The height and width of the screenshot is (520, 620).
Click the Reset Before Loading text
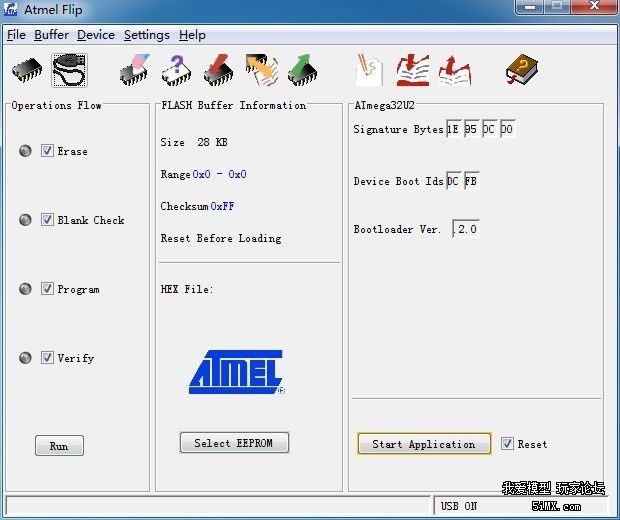coord(221,238)
